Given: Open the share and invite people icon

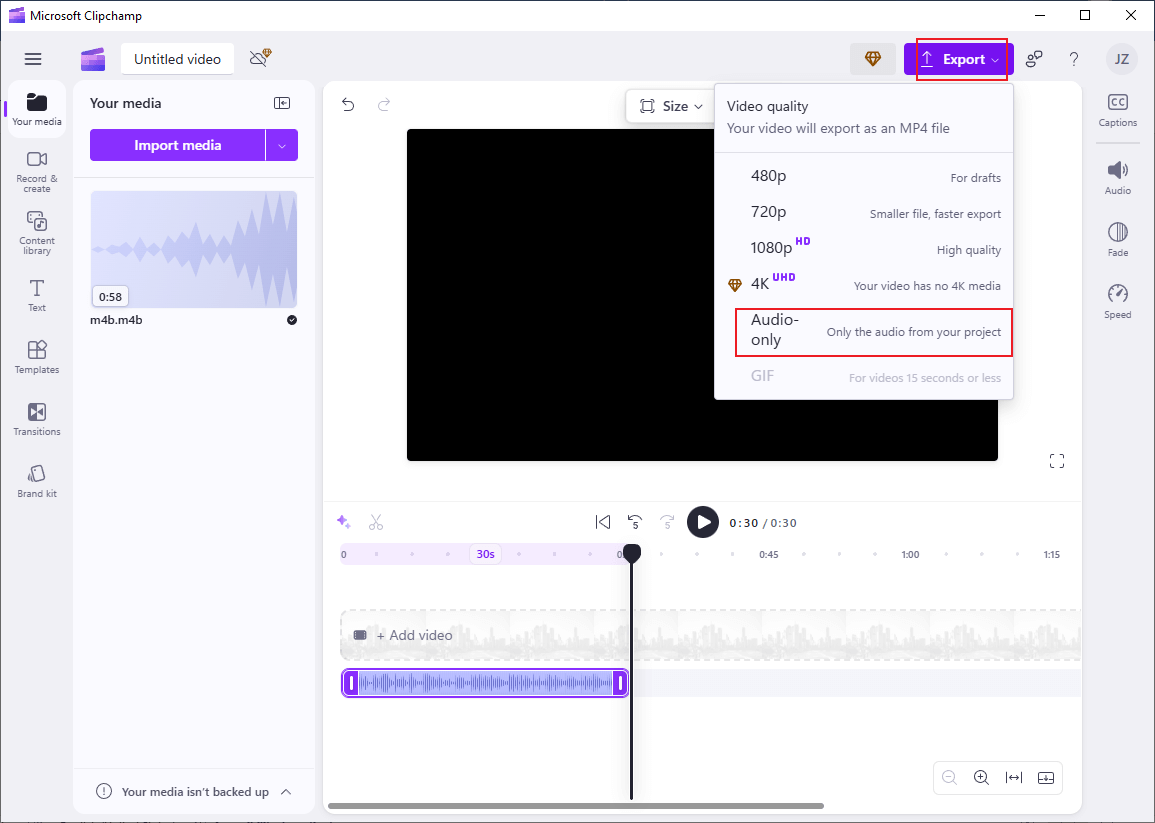Looking at the screenshot, I should point(1034,59).
